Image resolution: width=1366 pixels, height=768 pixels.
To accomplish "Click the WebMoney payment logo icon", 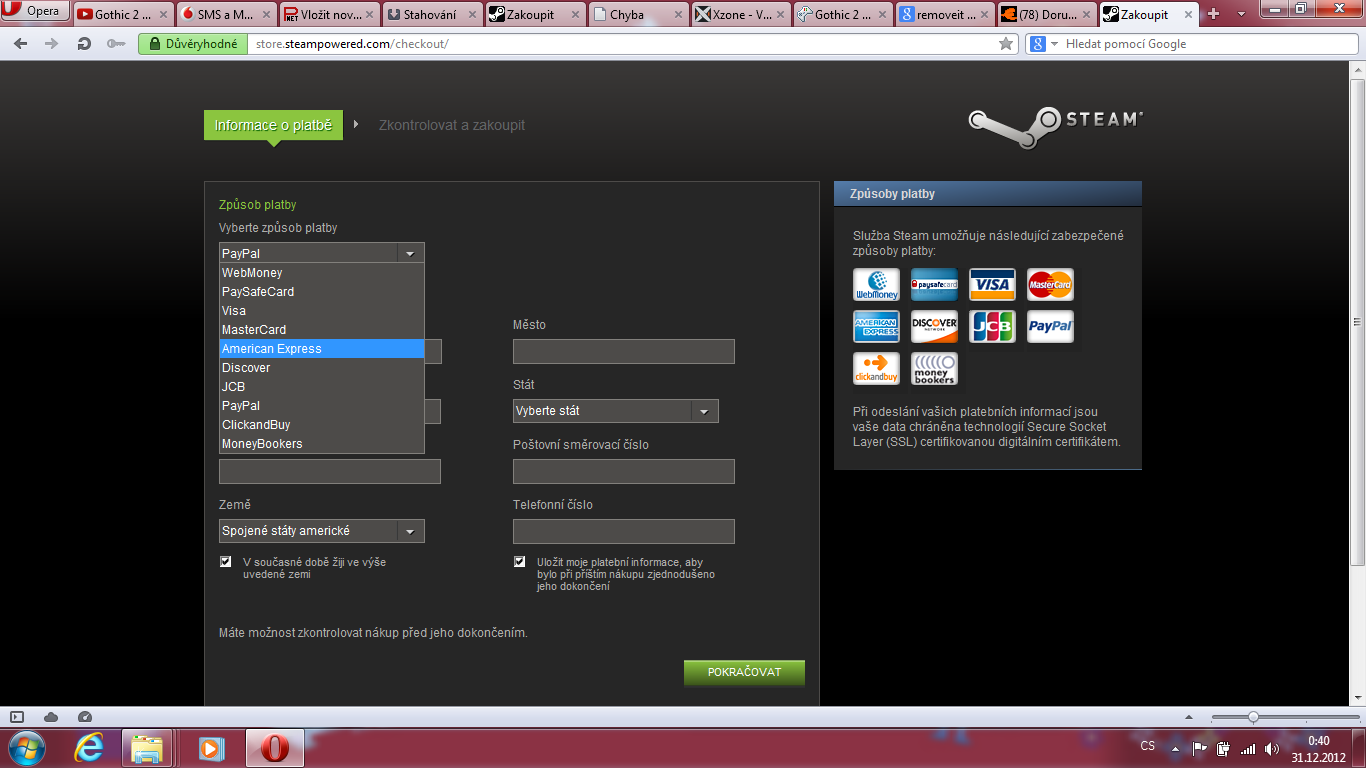I will 876,285.
